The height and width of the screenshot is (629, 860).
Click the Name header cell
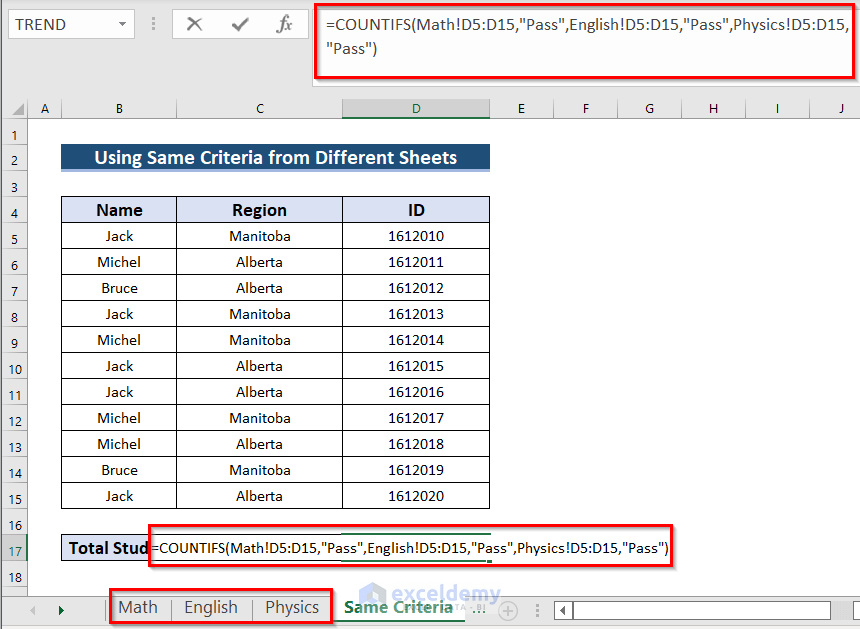click(x=119, y=210)
